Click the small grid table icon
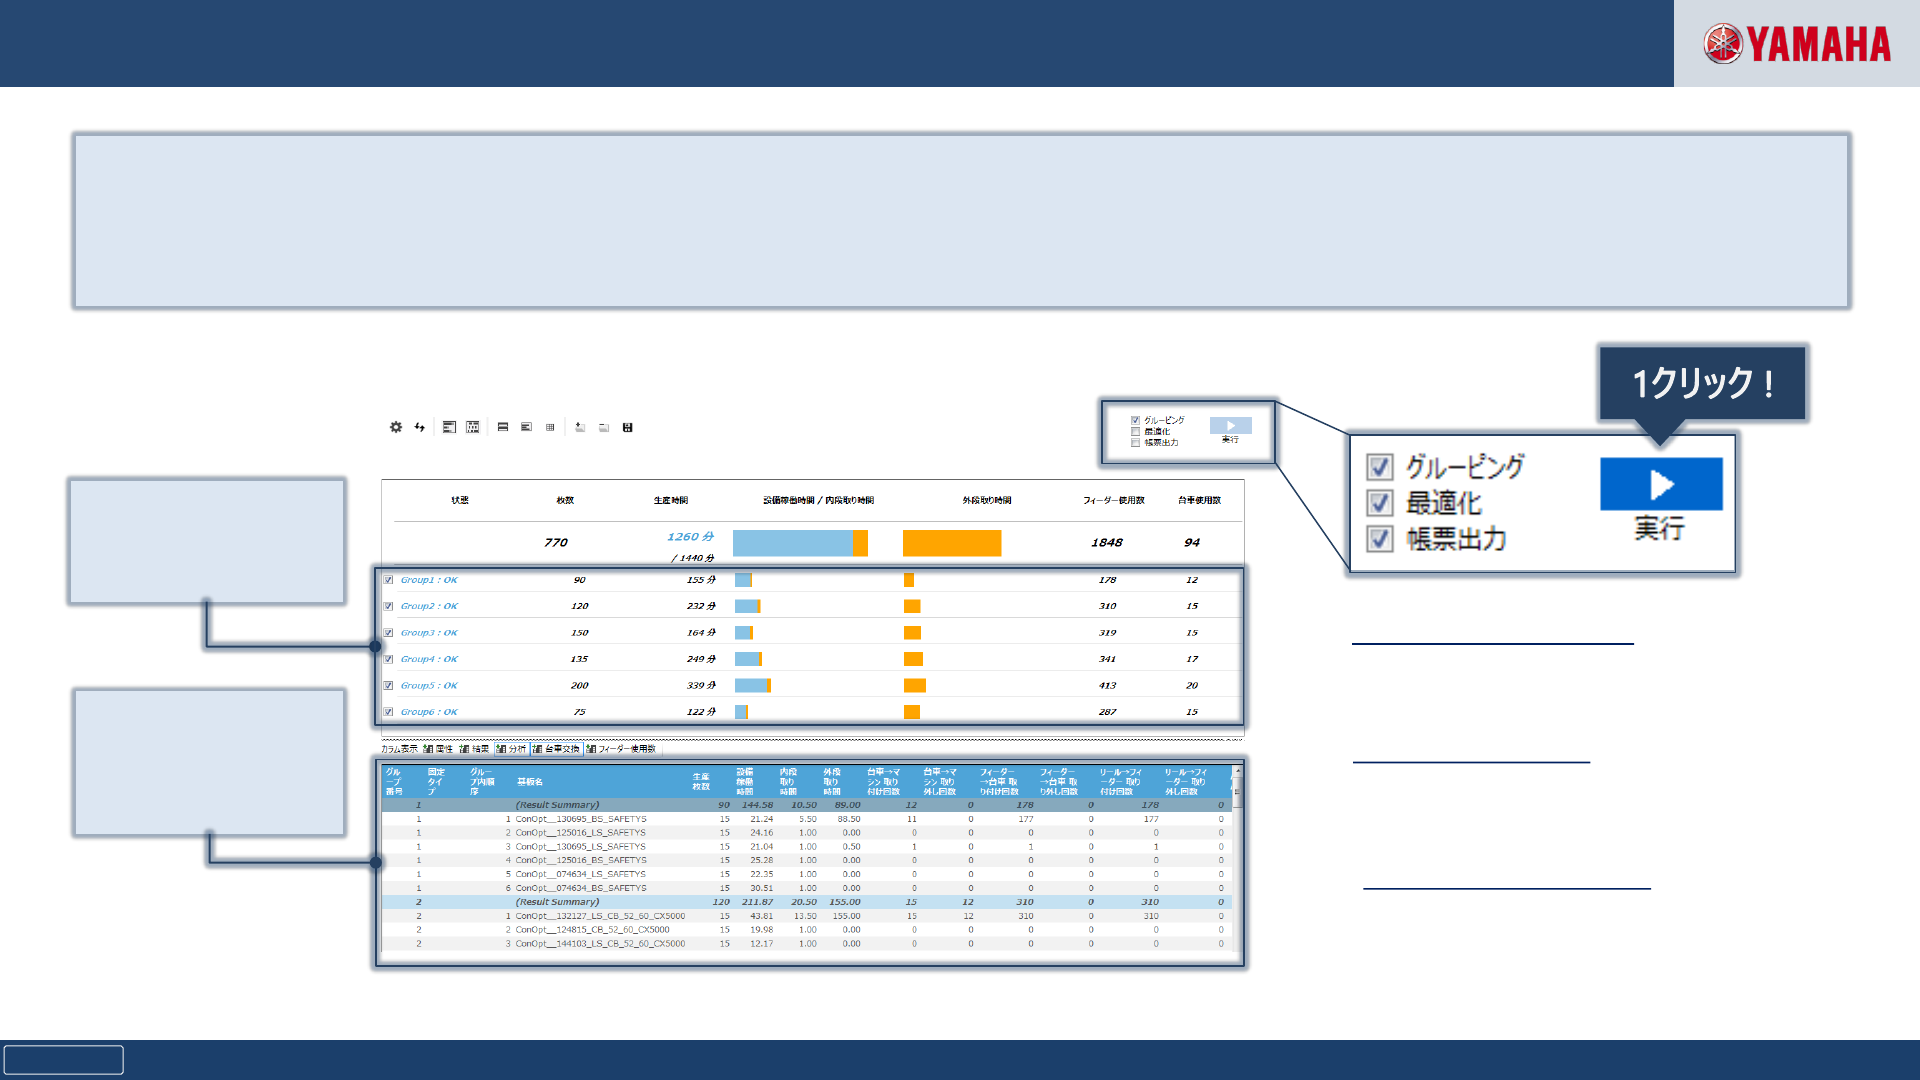Viewport: 1920px width, 1080px height. 550,428
